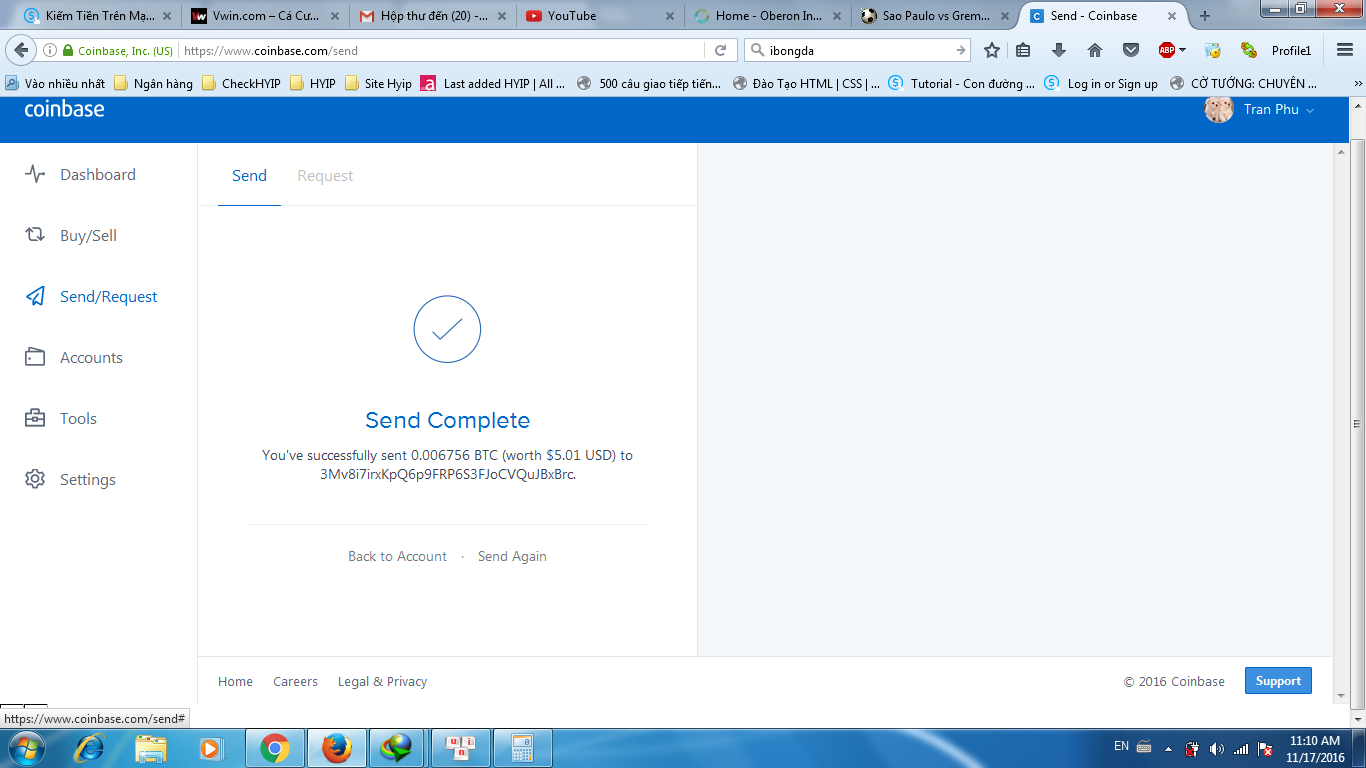Launch Internet Explorer from the taskbar
The height and width of the screenshot is (768, 1366).
89,748
